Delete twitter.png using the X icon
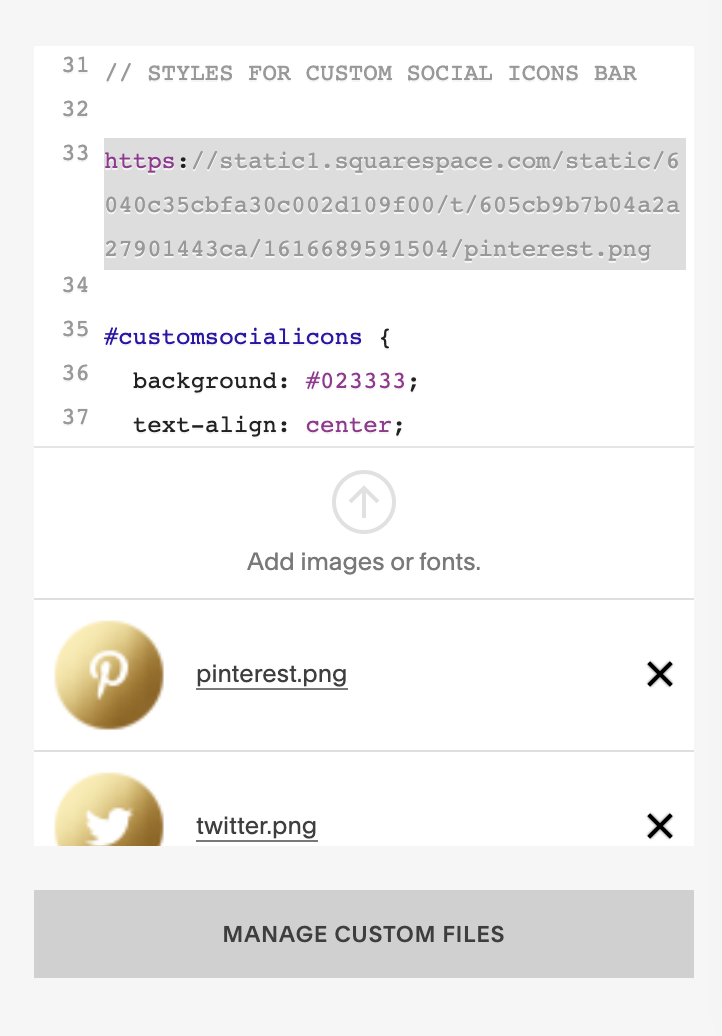This screenshot has height=1036, width=722. (x=660, y=826)
